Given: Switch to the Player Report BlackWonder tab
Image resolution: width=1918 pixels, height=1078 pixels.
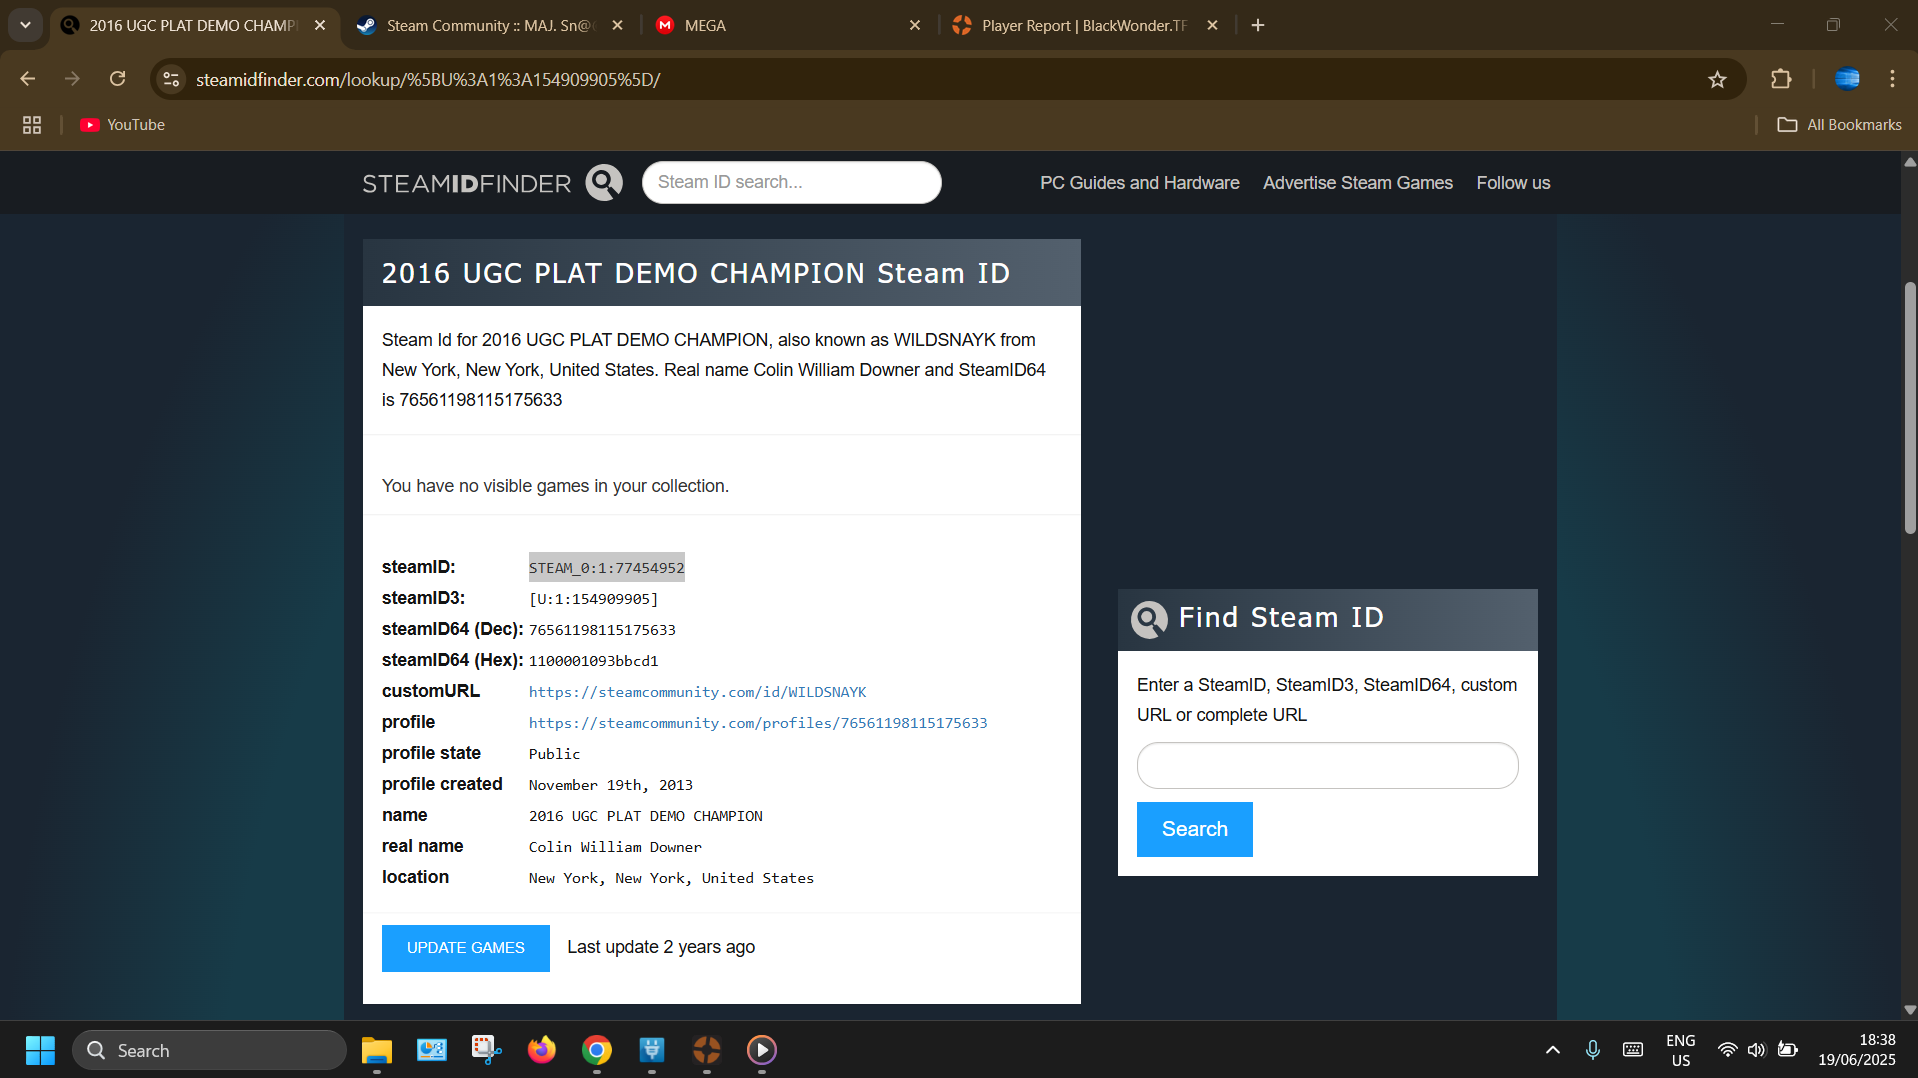Looking at the screenshot, I should coord(1085,25).
